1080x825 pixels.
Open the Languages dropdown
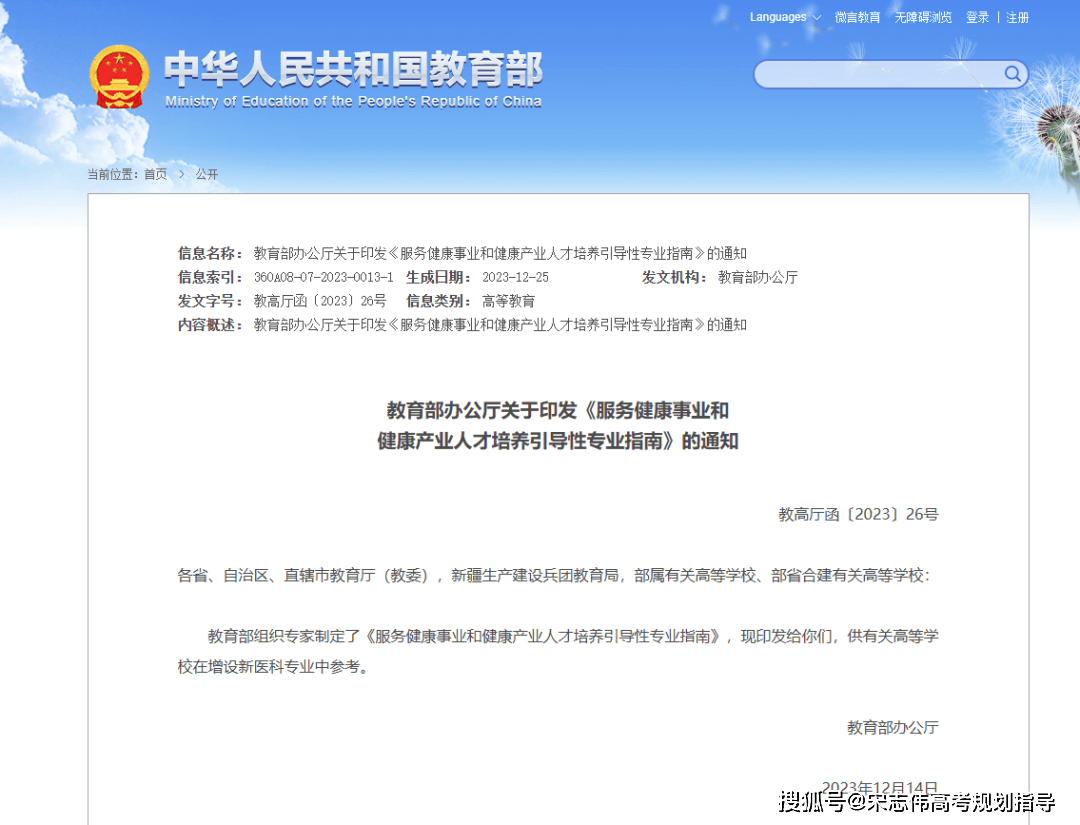[x=785, y=17]
